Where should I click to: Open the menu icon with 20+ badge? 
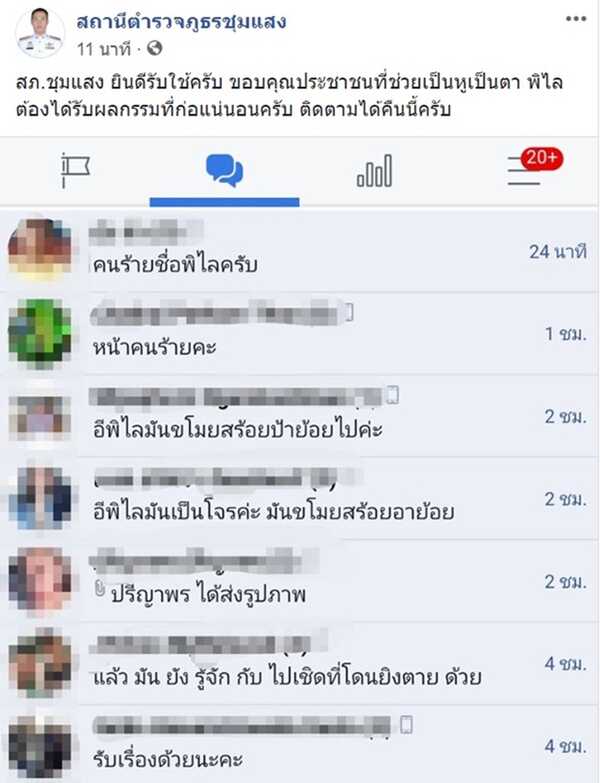click(x=524, y=171)
